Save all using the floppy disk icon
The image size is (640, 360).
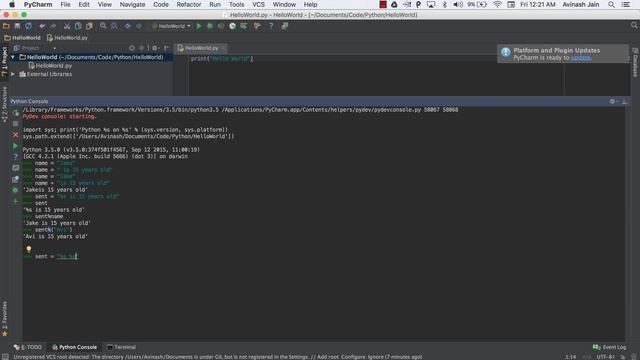click(x=17, y=26)
